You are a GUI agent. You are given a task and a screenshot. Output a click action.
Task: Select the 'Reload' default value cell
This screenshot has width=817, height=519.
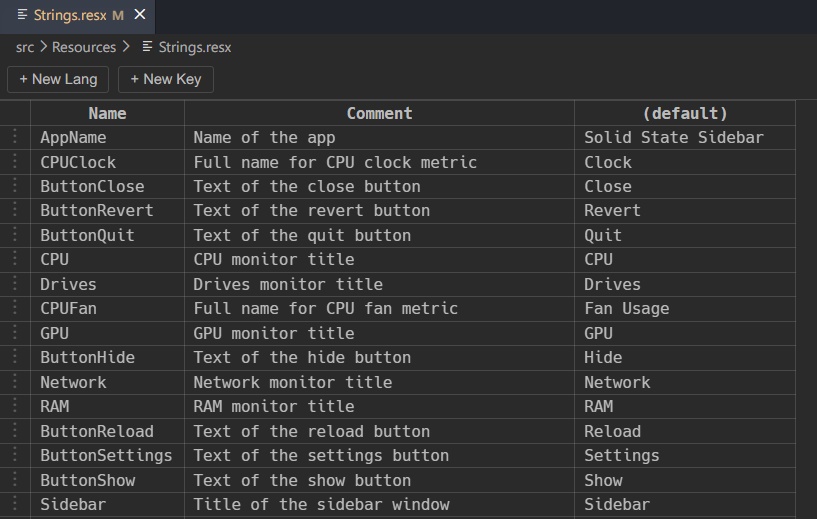pyautogui.click(x=685, y=431)
